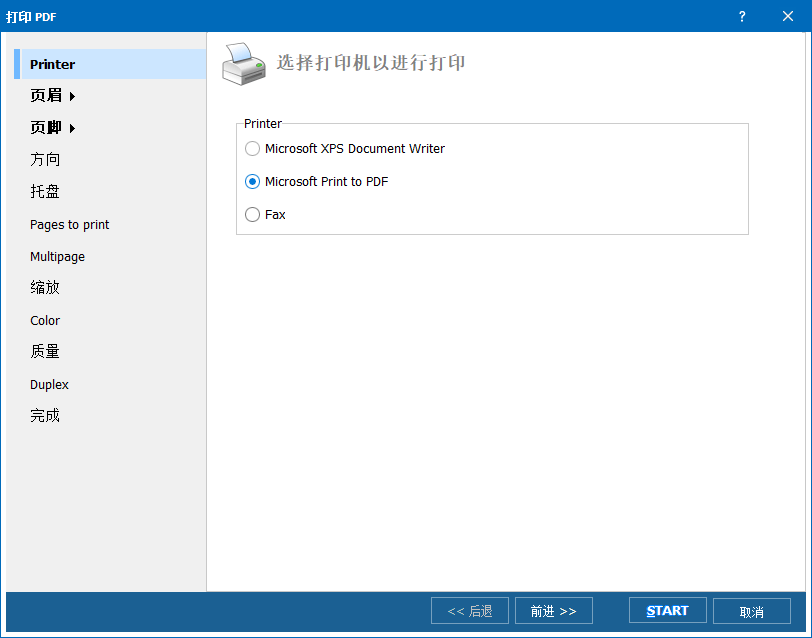Open the 缩放 scaling options
The height and width of the screenshot is (638, 812).
tap(45, 287)
